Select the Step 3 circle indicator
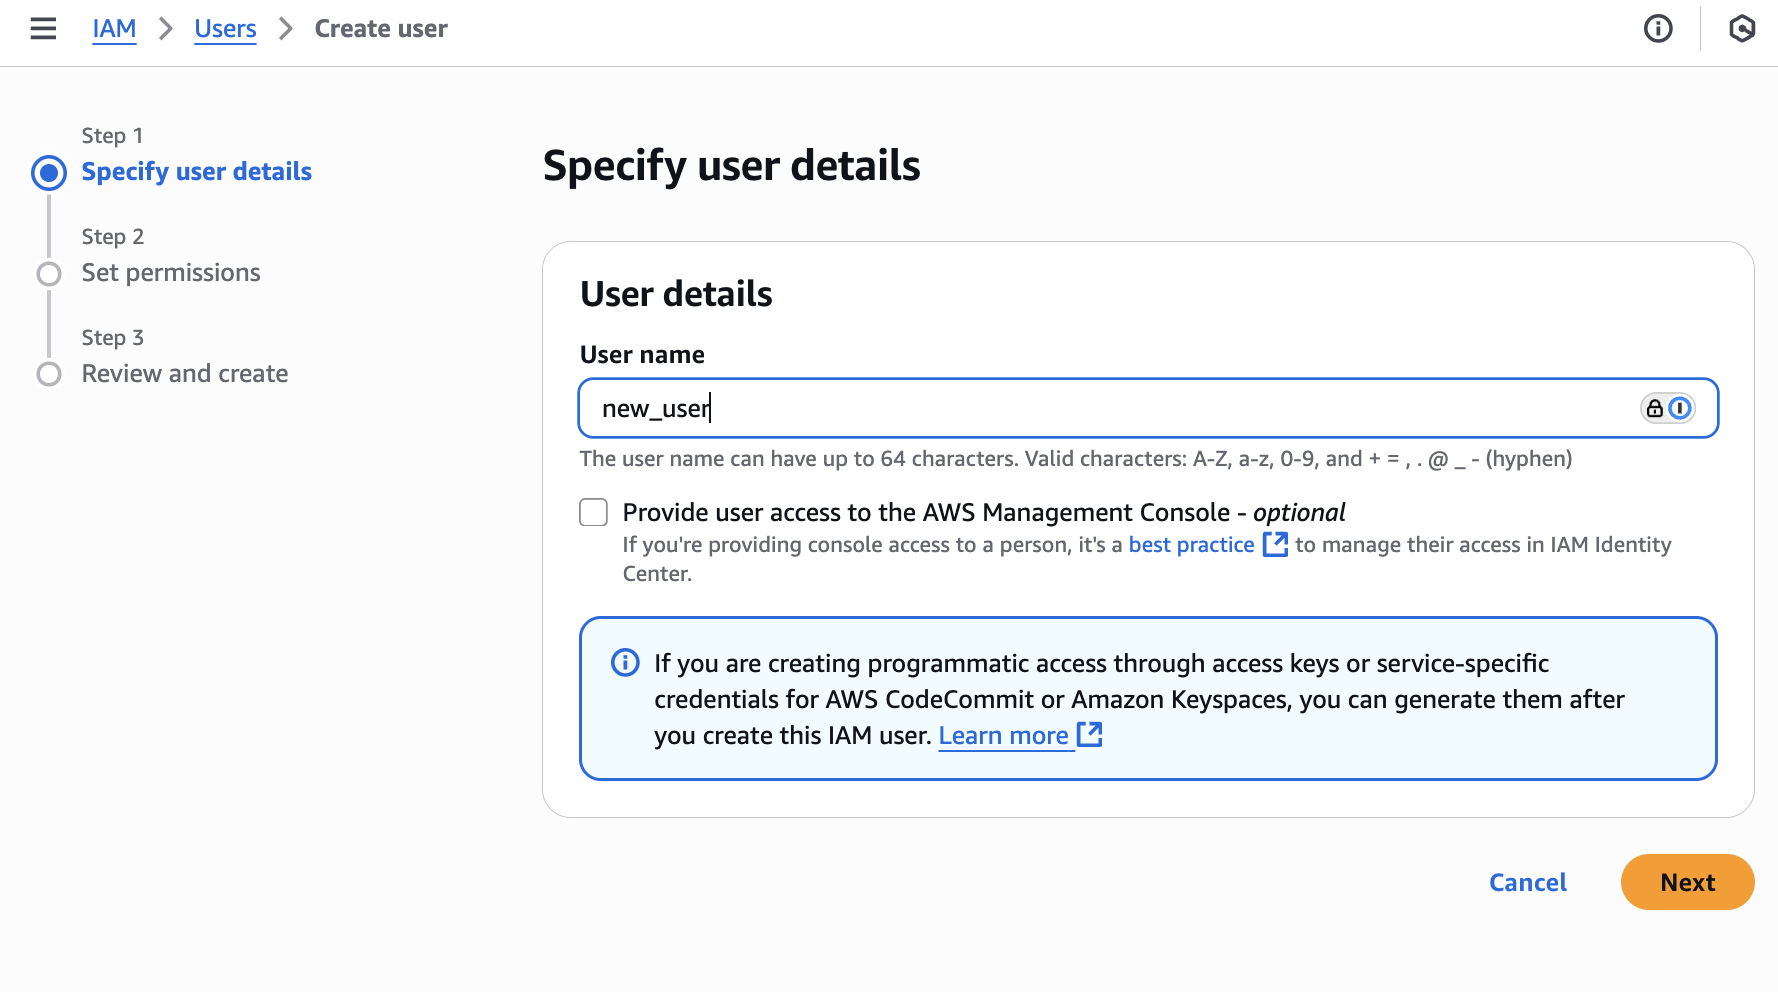This screenshot has height=992, width=1778. tap(49, 374)
